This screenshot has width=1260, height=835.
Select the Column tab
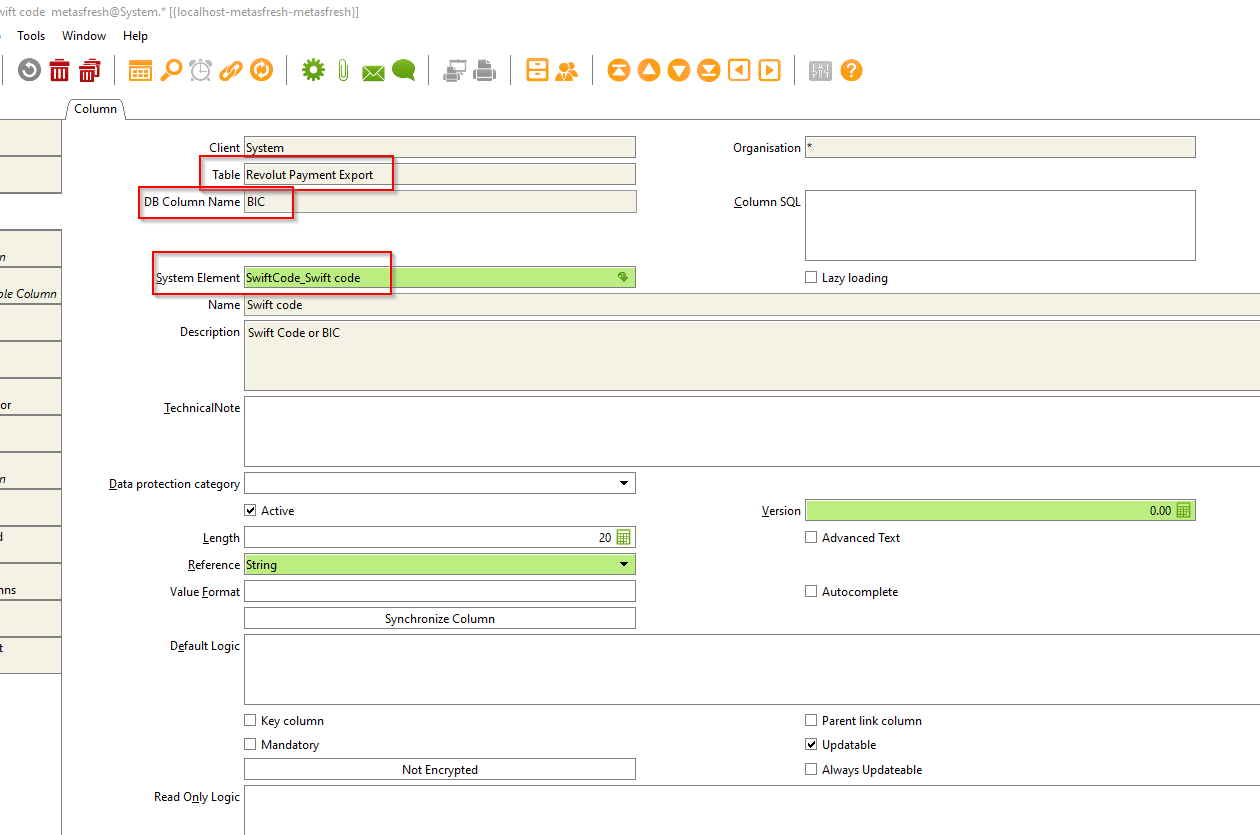(x=96, y=108)
